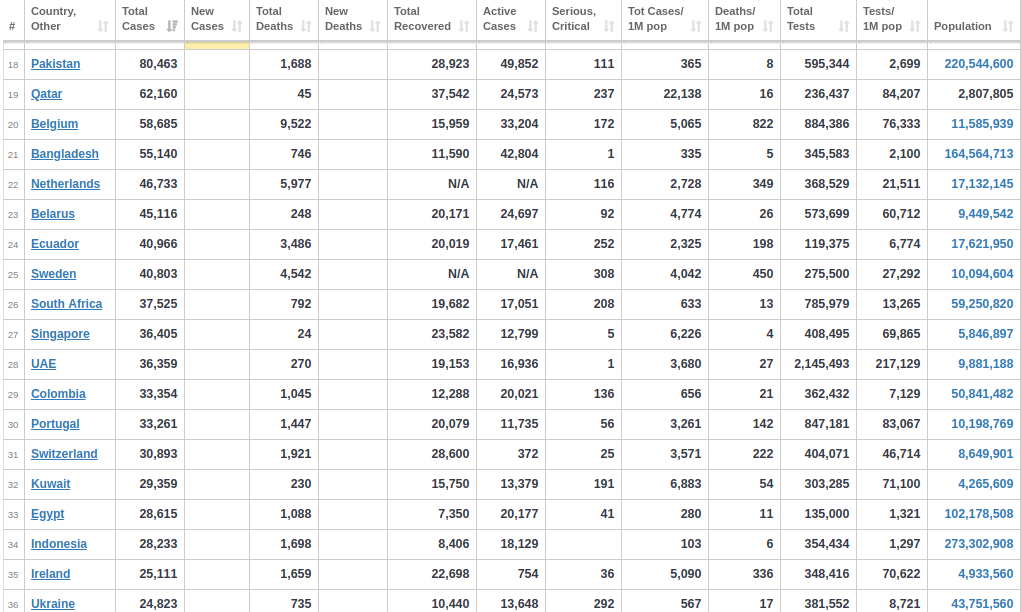Open the Switzerland country link
The image size is (1021, 612).
coord(64,453)
